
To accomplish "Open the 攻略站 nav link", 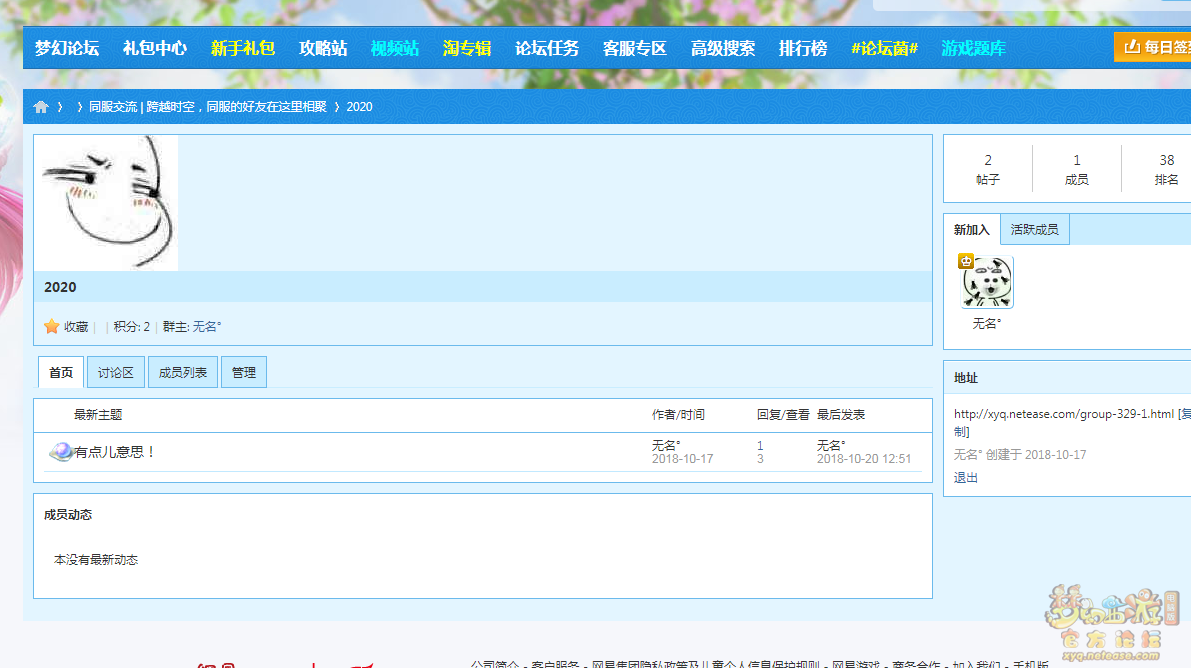I will tap(323, 49).
